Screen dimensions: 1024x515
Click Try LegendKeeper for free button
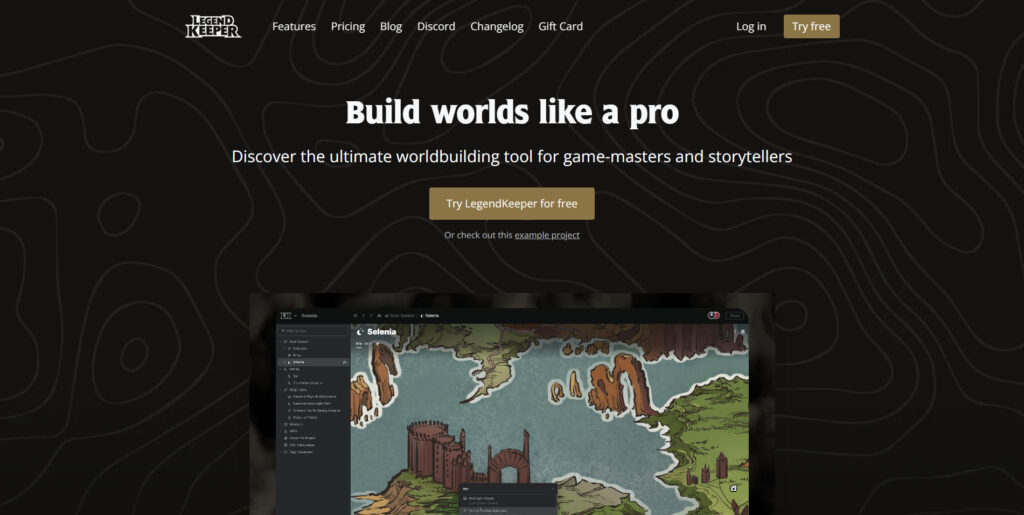pyautogui.click(x=512, y=203)
